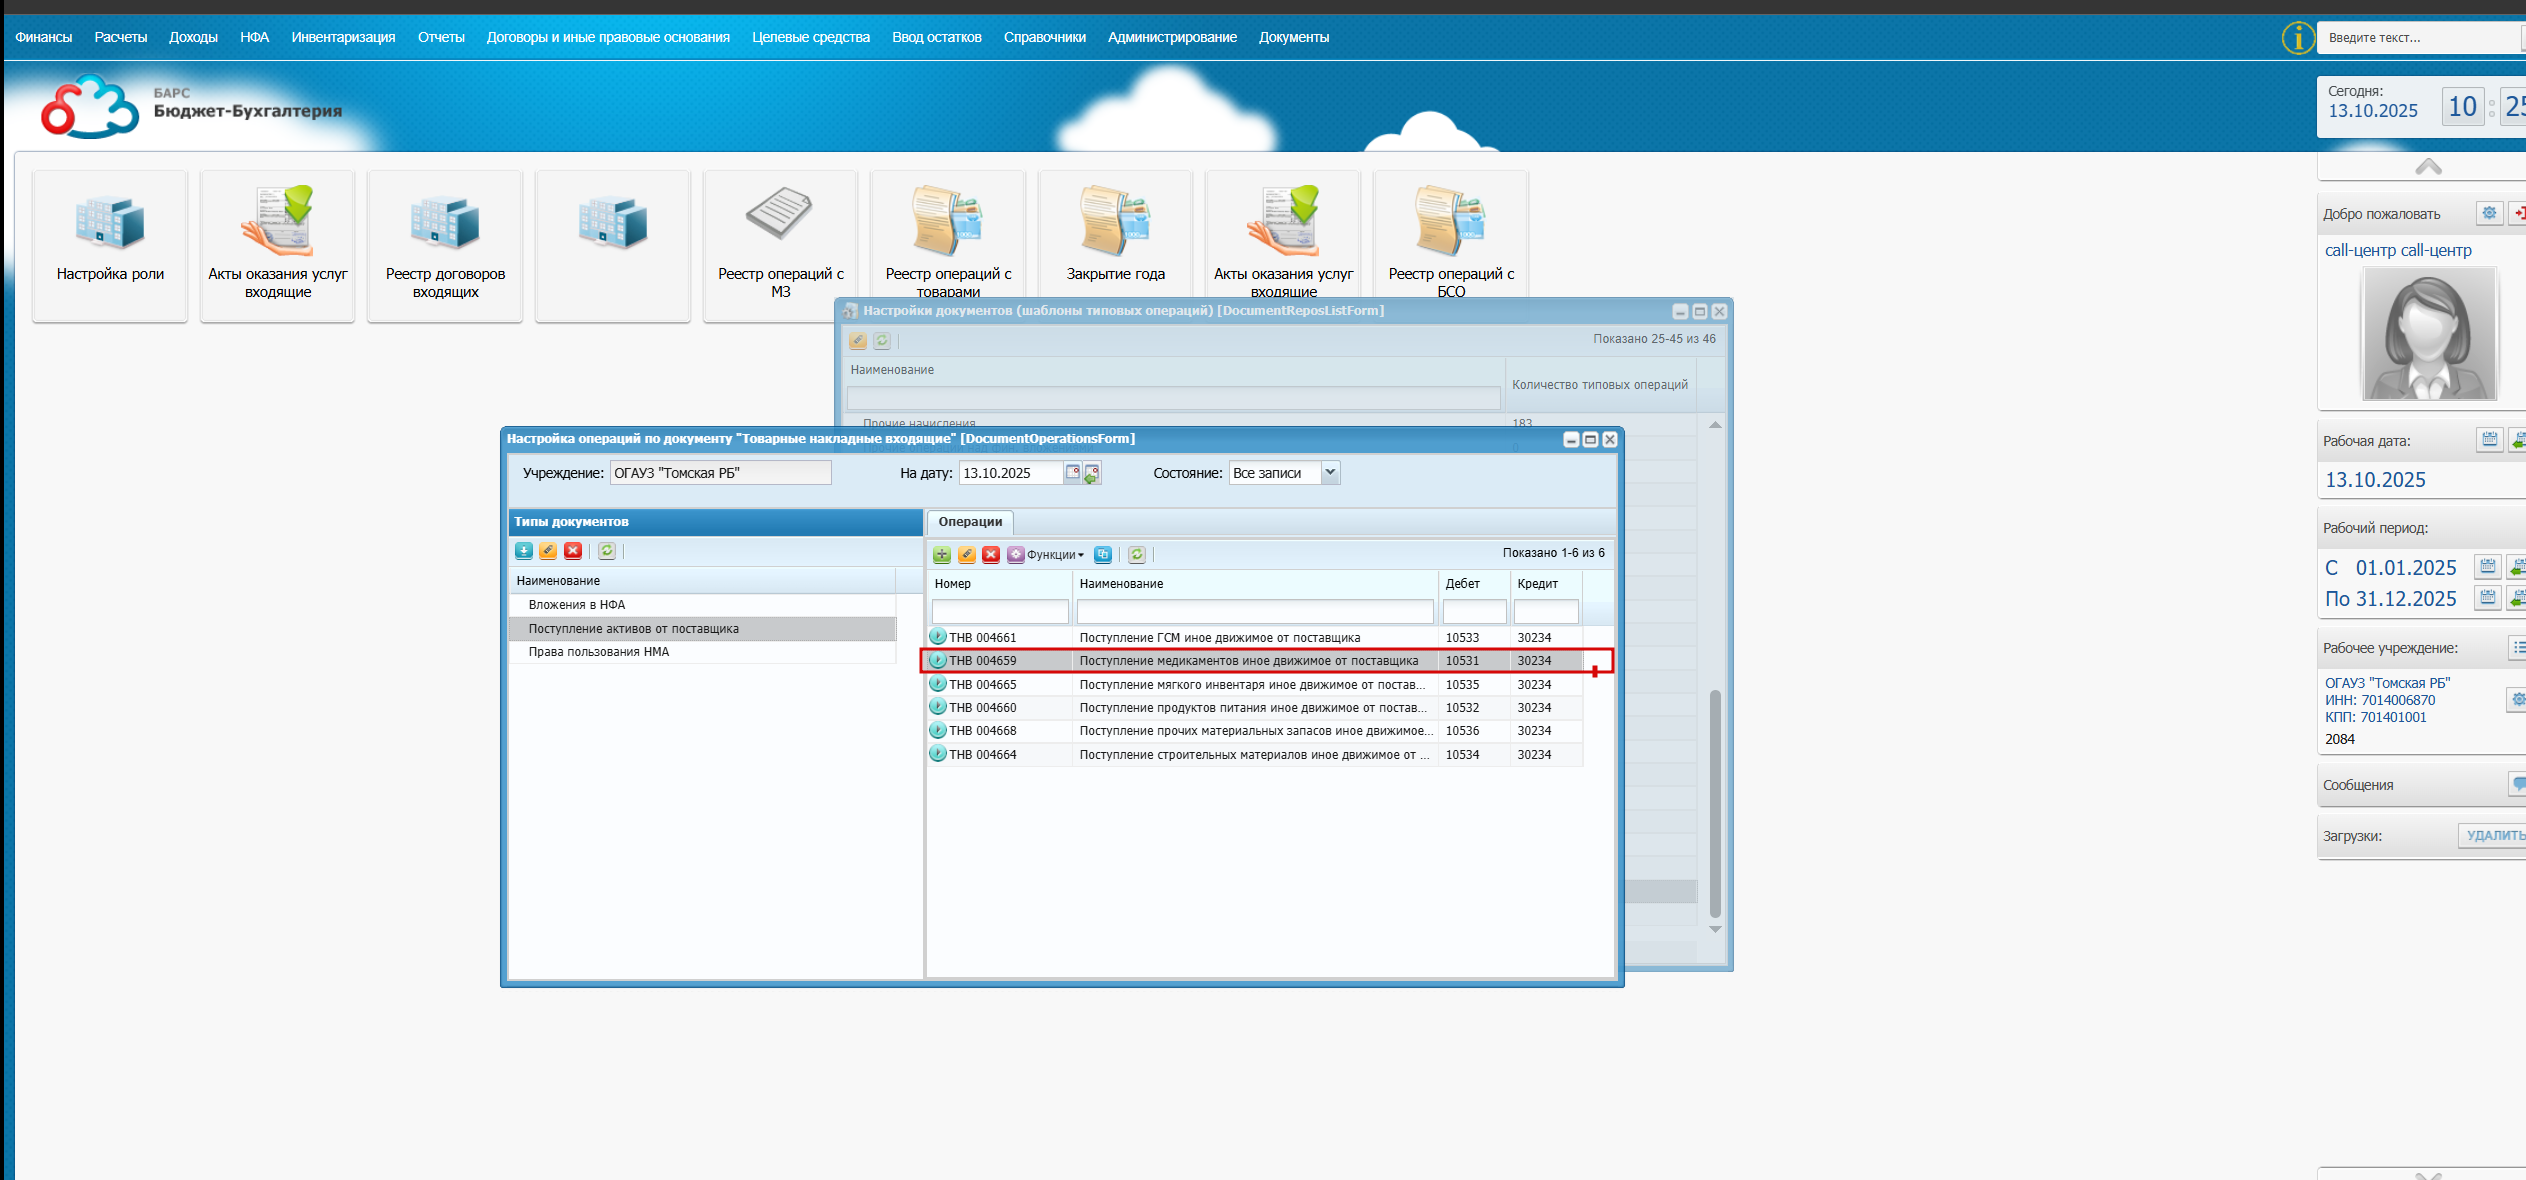Image resolution: width=2526 pixels, height=1180 pixels.
Task: Add document type with blue download icon
Action: tap(524, 551)
